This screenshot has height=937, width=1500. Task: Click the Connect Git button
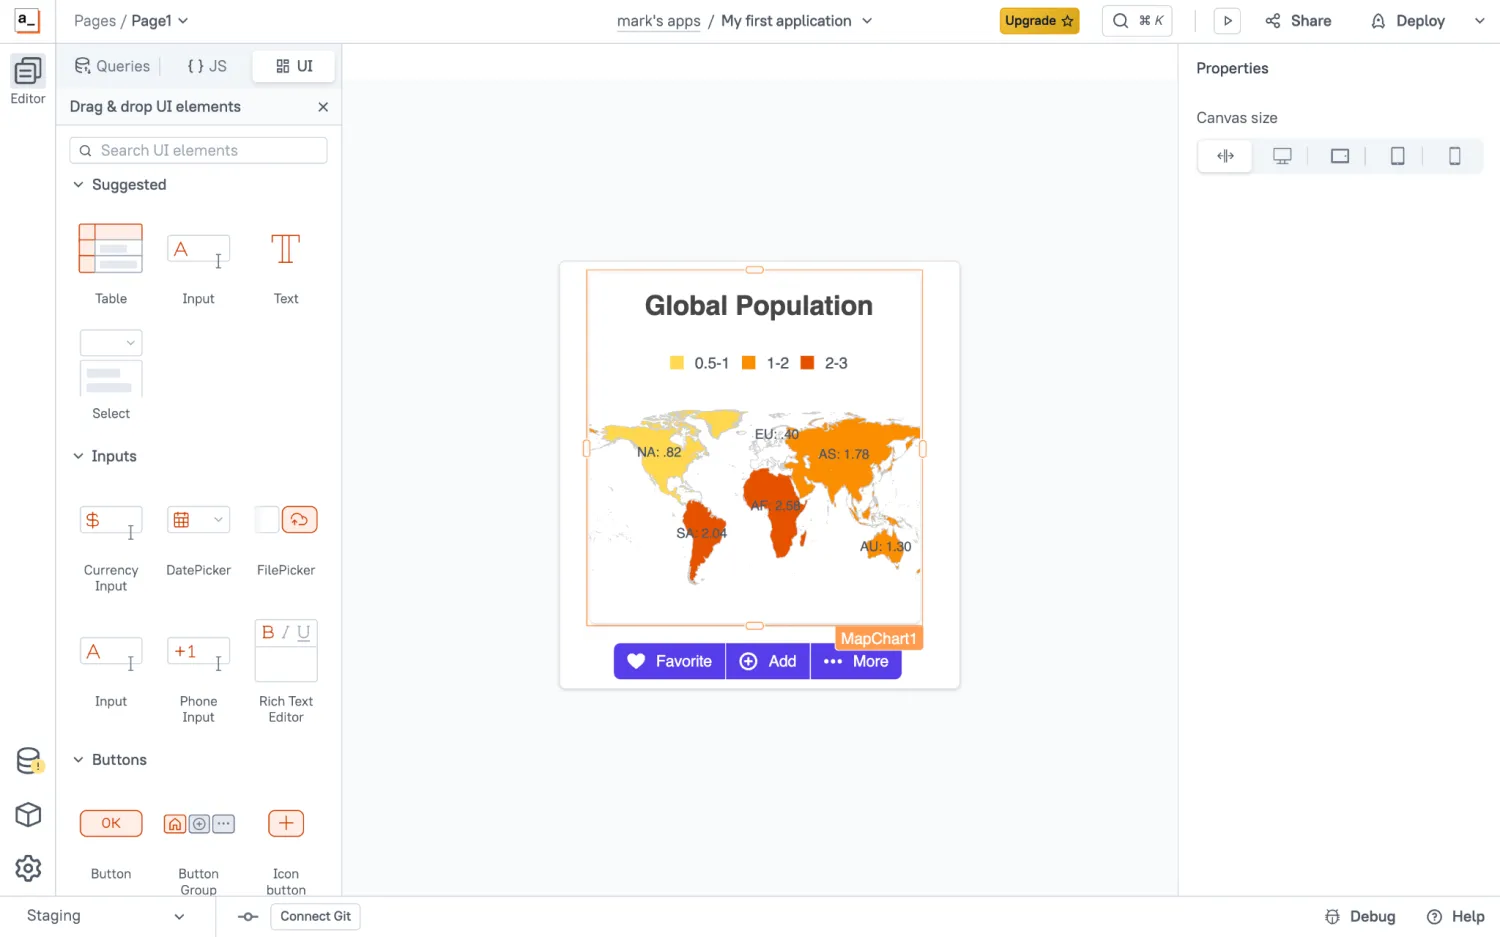[x=315, y=917]
